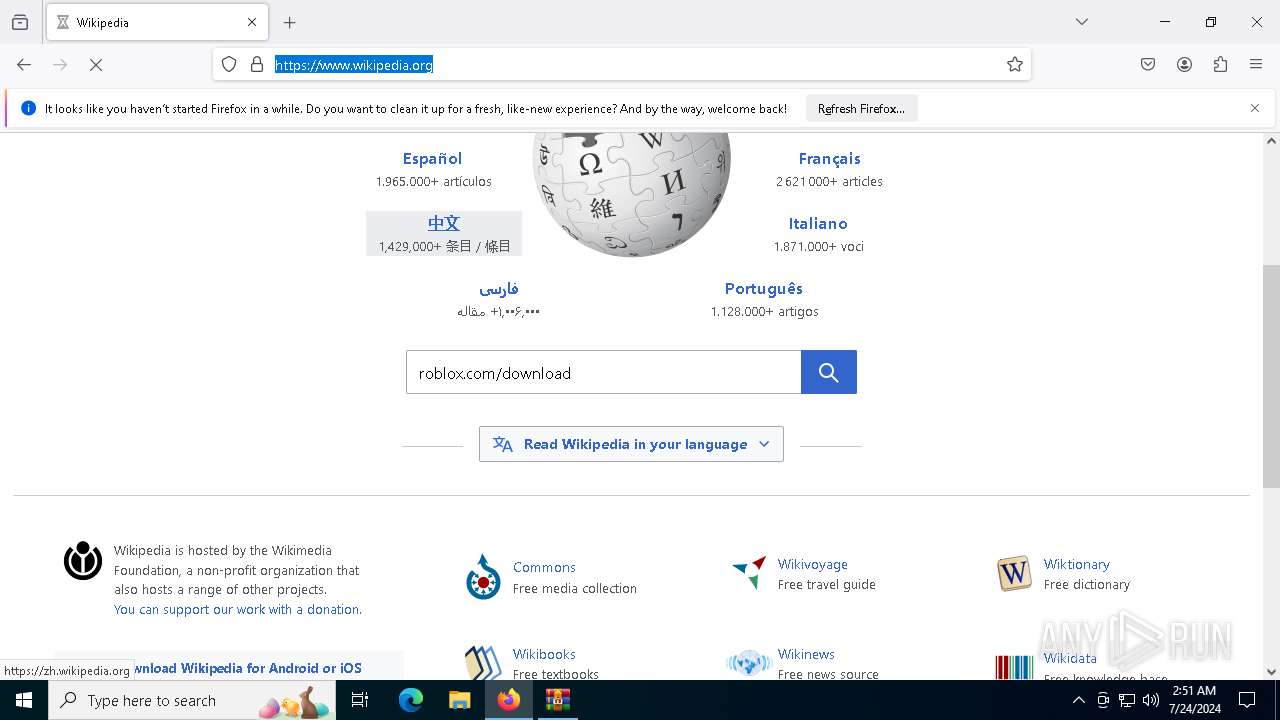Click Refresh Firefox button
Image resolution: width=1280 pixels, height=720 pixels.
tap(861, 108)
